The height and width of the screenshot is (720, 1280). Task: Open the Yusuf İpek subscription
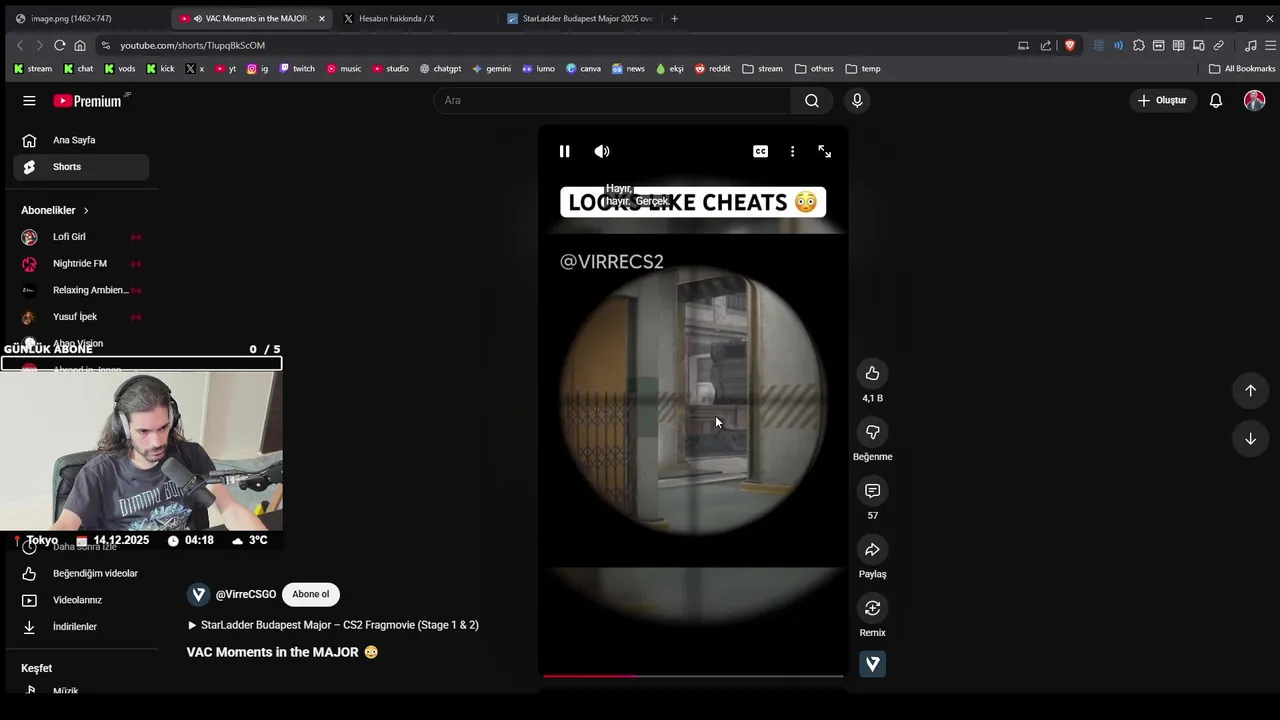[81, 317]
